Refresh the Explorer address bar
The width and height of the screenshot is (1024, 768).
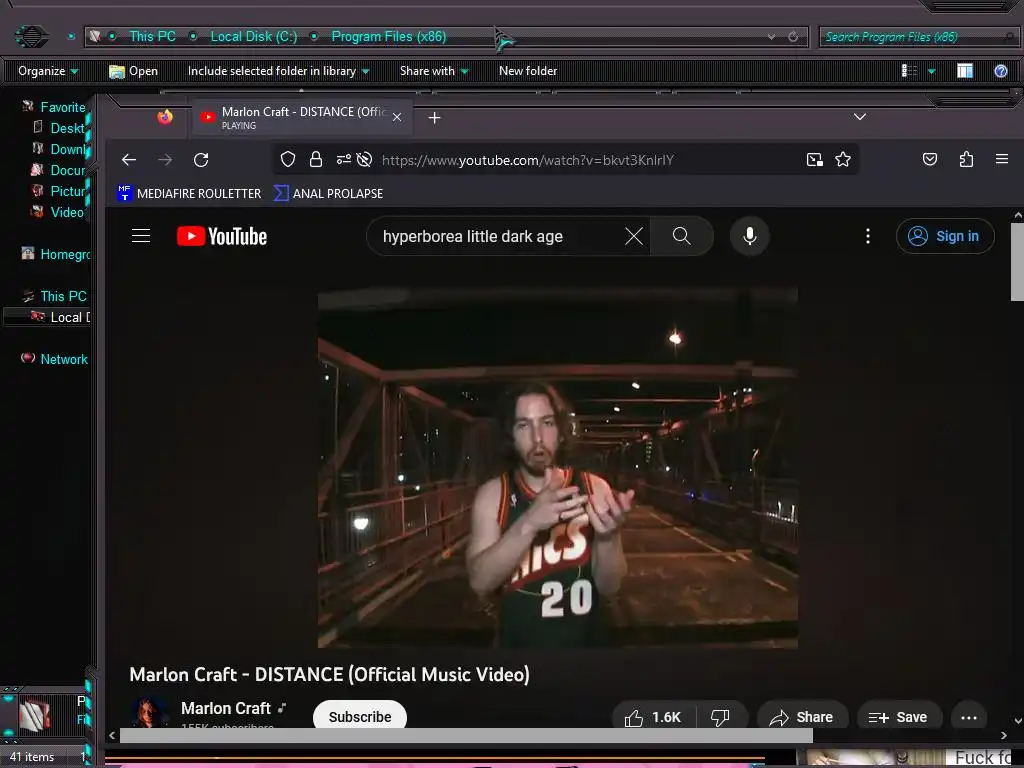point(793,37)
